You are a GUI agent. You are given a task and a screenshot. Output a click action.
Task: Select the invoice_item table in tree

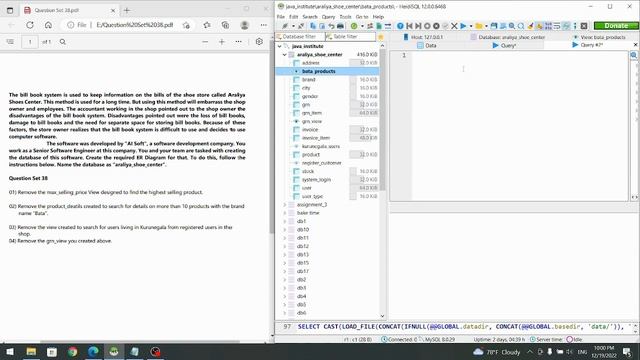click(316, 138)
